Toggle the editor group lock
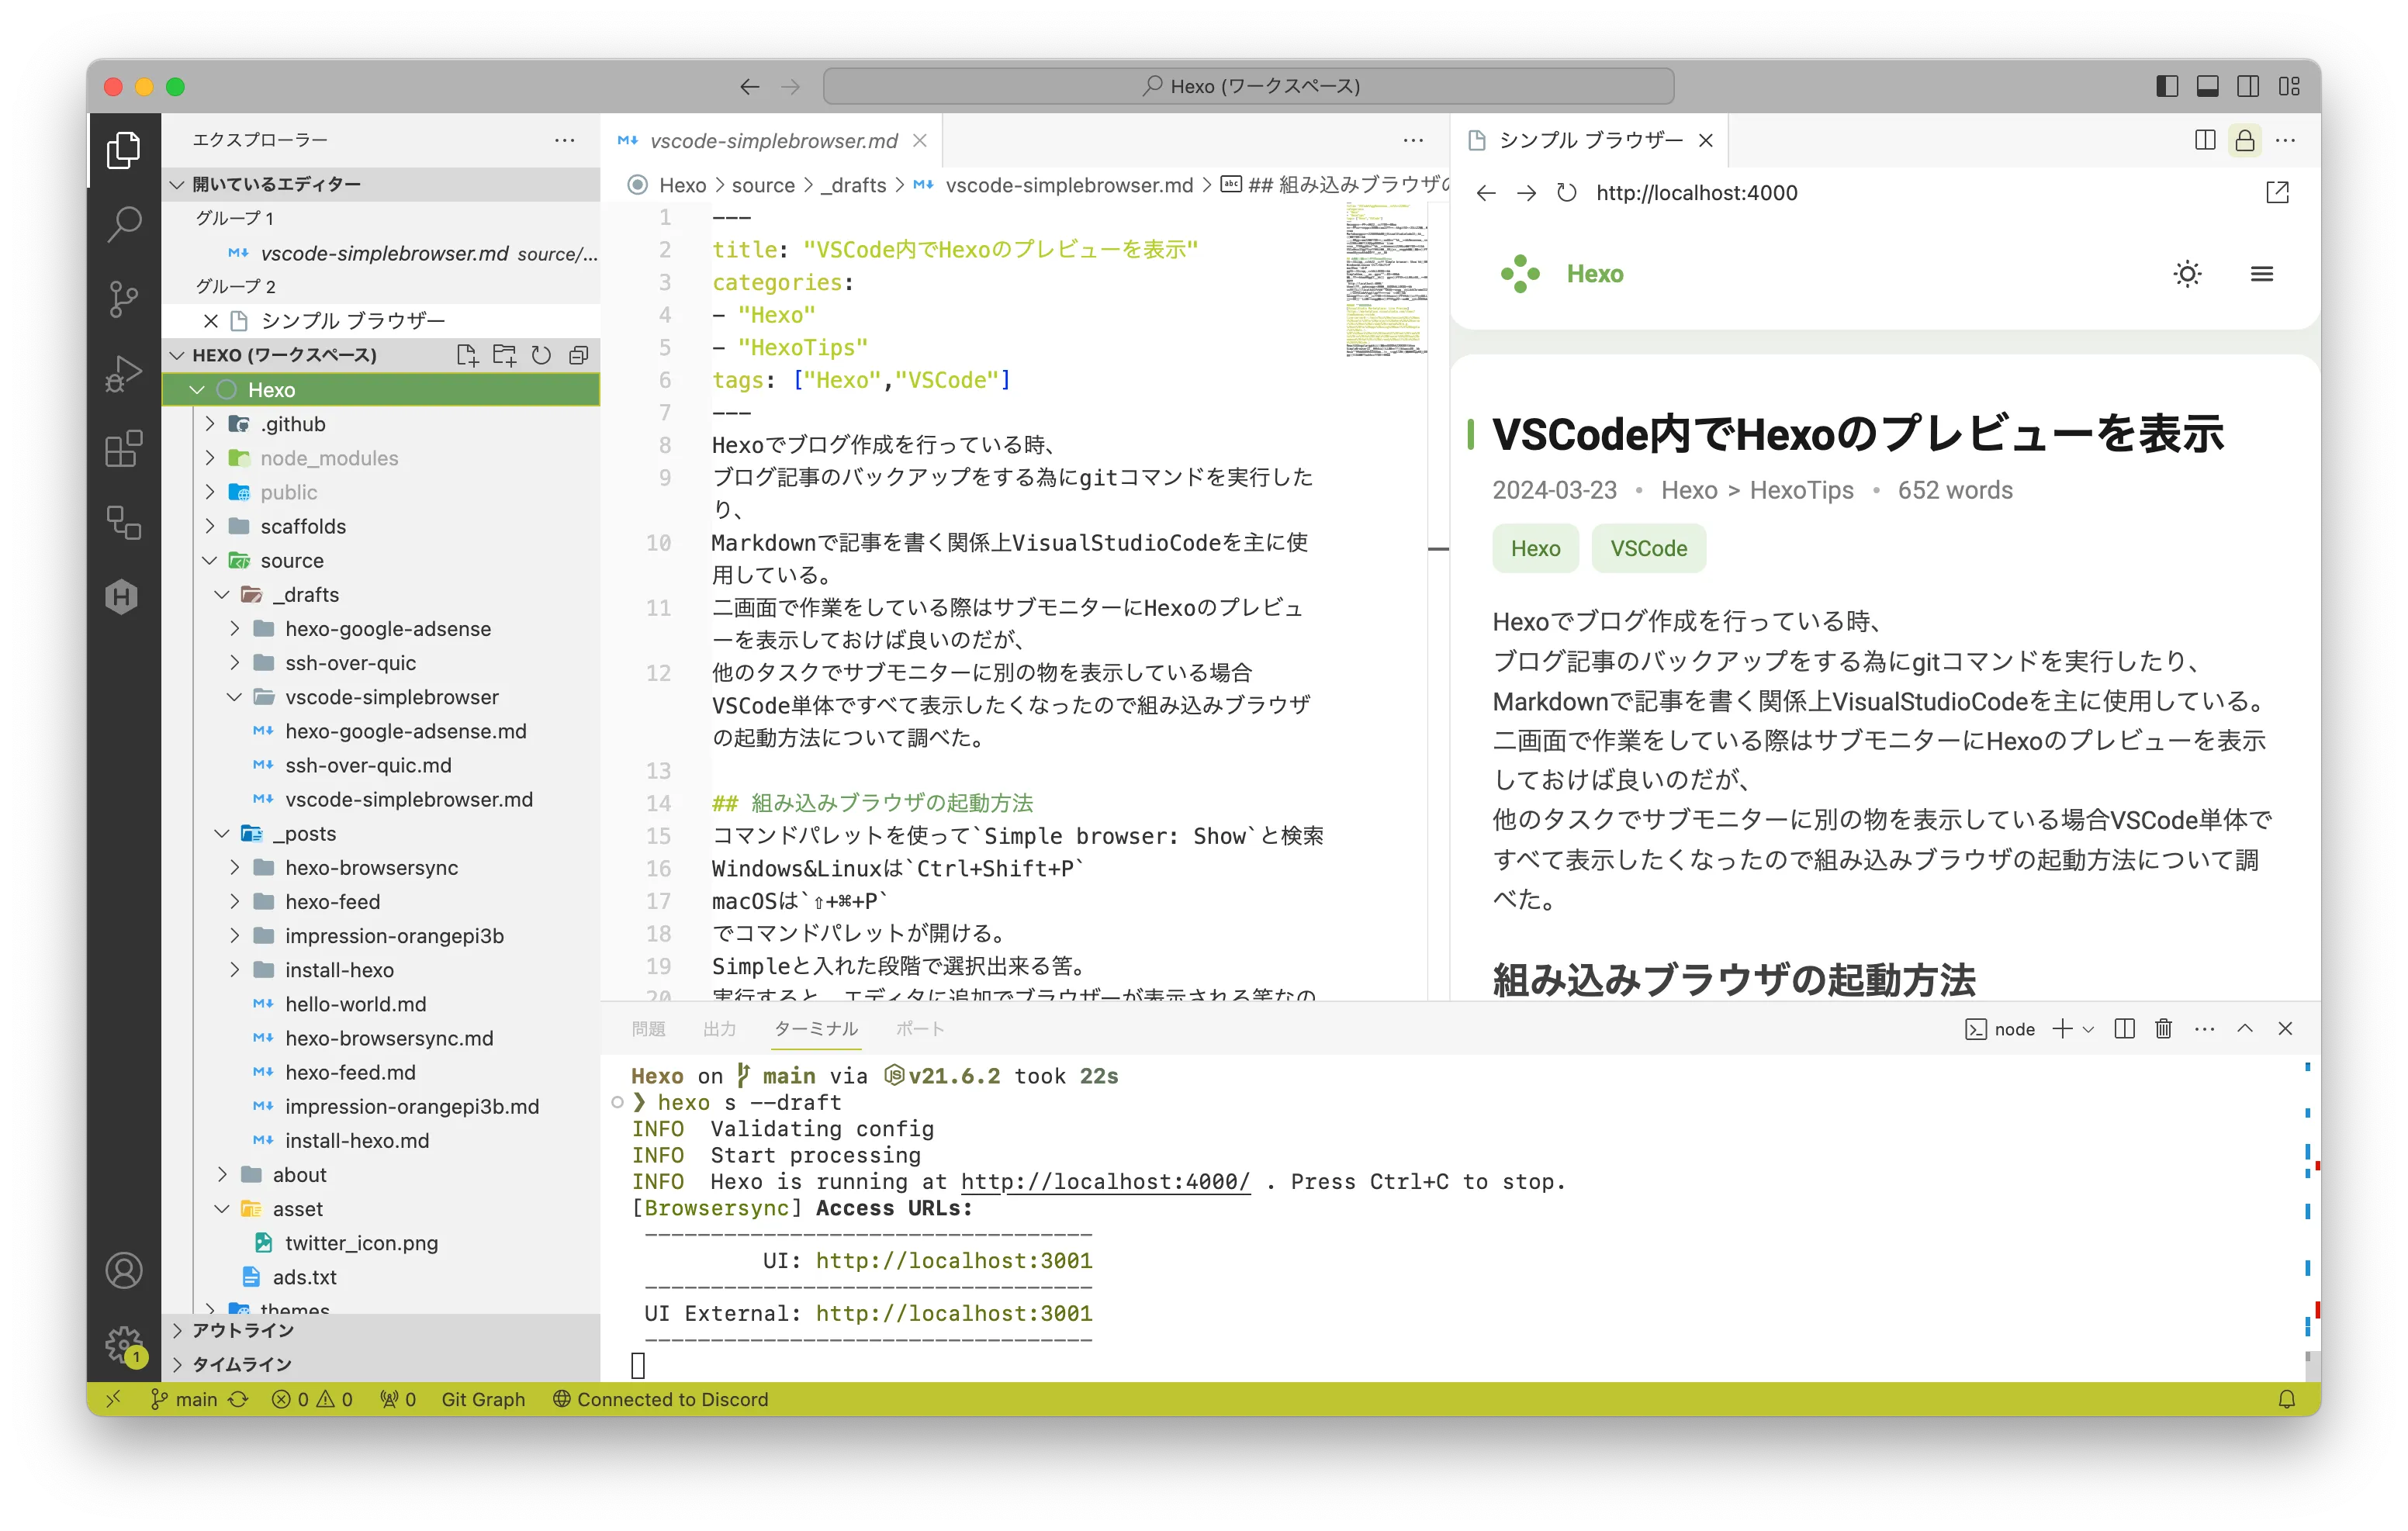Screen dimensions: 2408x1531 [2245, 140]
